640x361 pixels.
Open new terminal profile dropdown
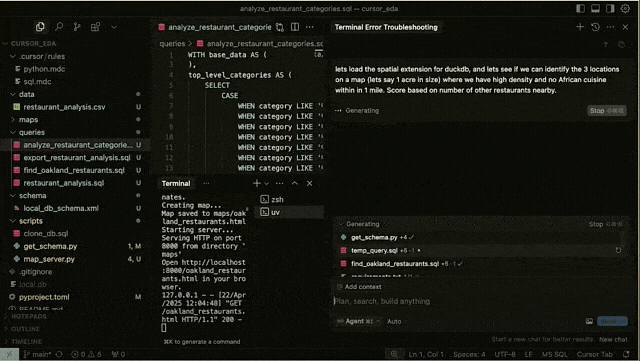point(267,184)
